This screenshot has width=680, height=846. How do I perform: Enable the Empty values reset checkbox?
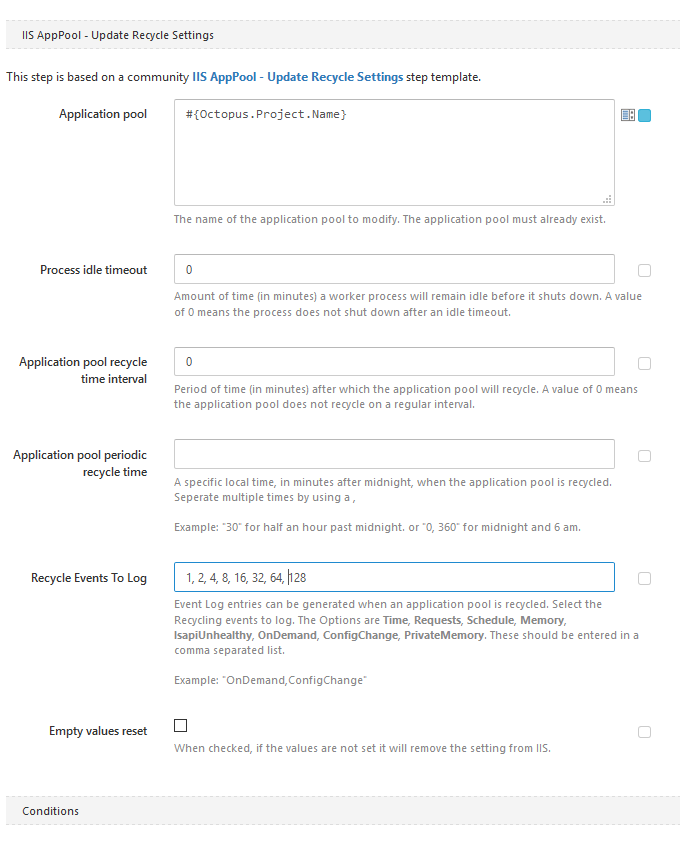[180, 725]
